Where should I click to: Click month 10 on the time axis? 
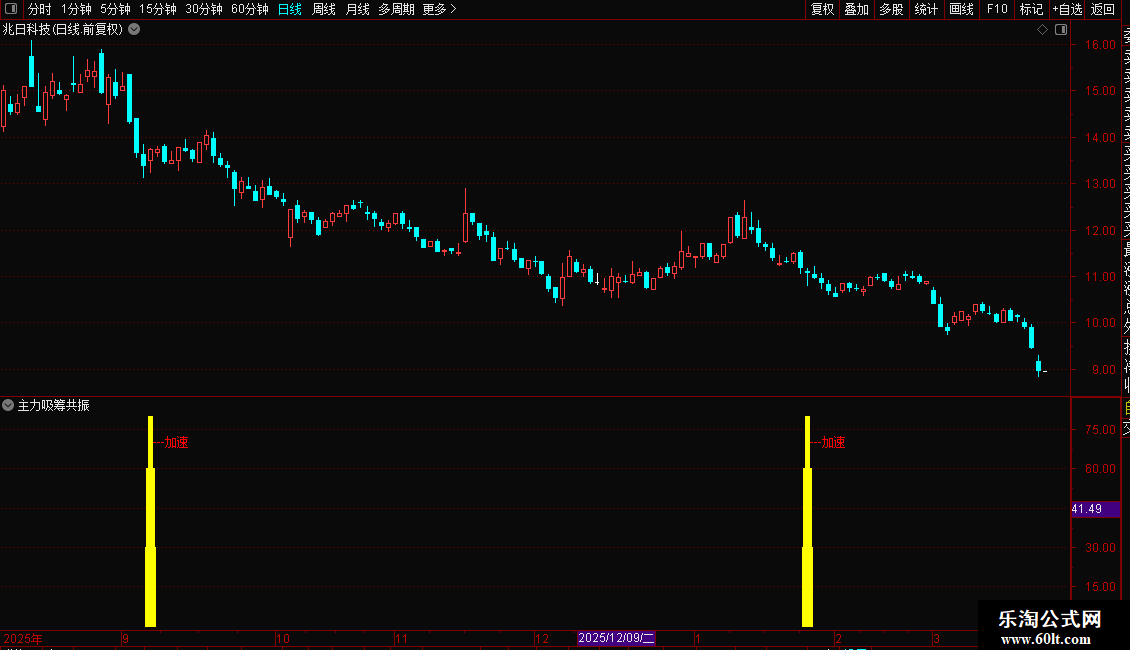[282, 638]
